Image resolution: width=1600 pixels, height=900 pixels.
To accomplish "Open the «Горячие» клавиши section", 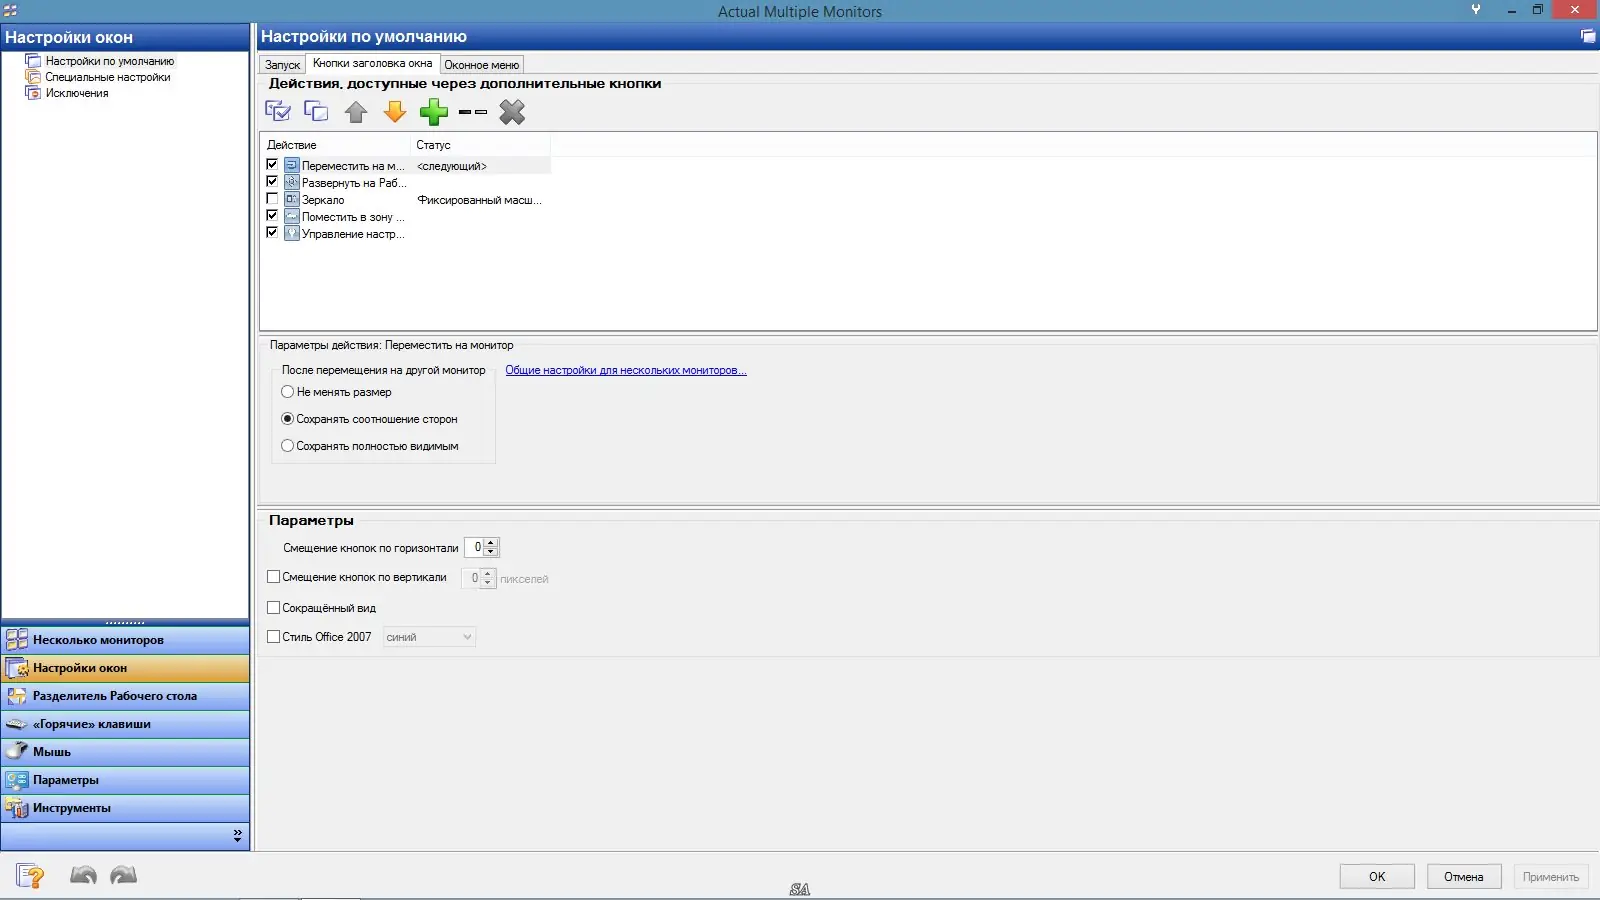I will click(125, 724).
